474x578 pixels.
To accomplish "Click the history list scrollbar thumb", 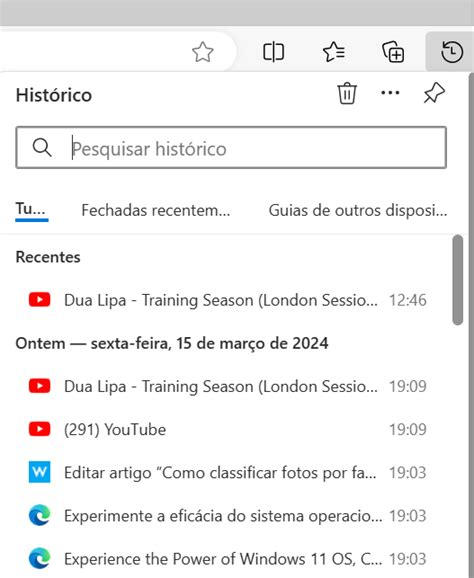I will (x=458, y=280).
